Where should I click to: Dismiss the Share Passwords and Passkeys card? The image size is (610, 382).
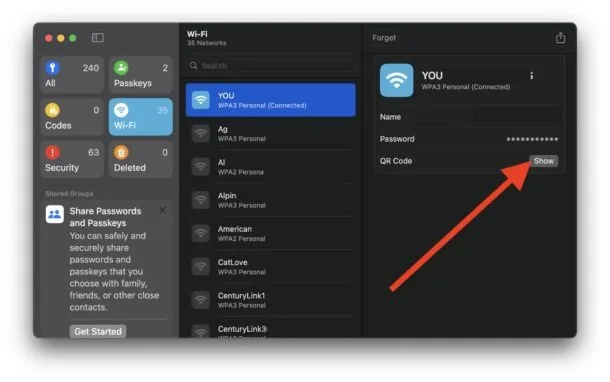[x=163, y=210]
